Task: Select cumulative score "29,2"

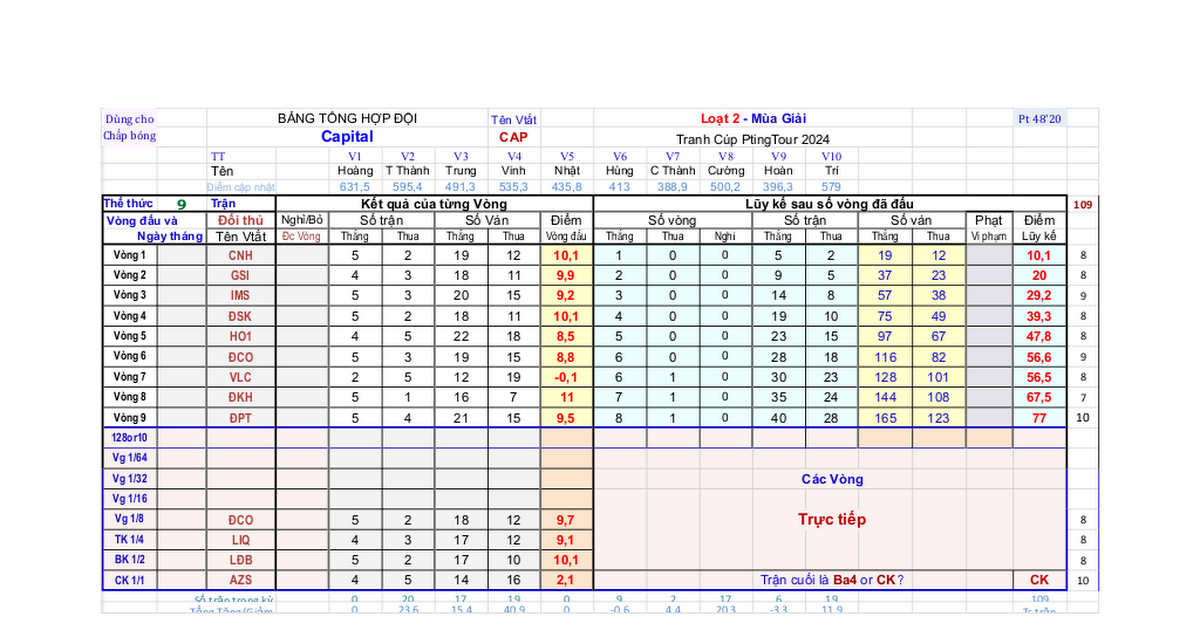Action: (1039, 296)
